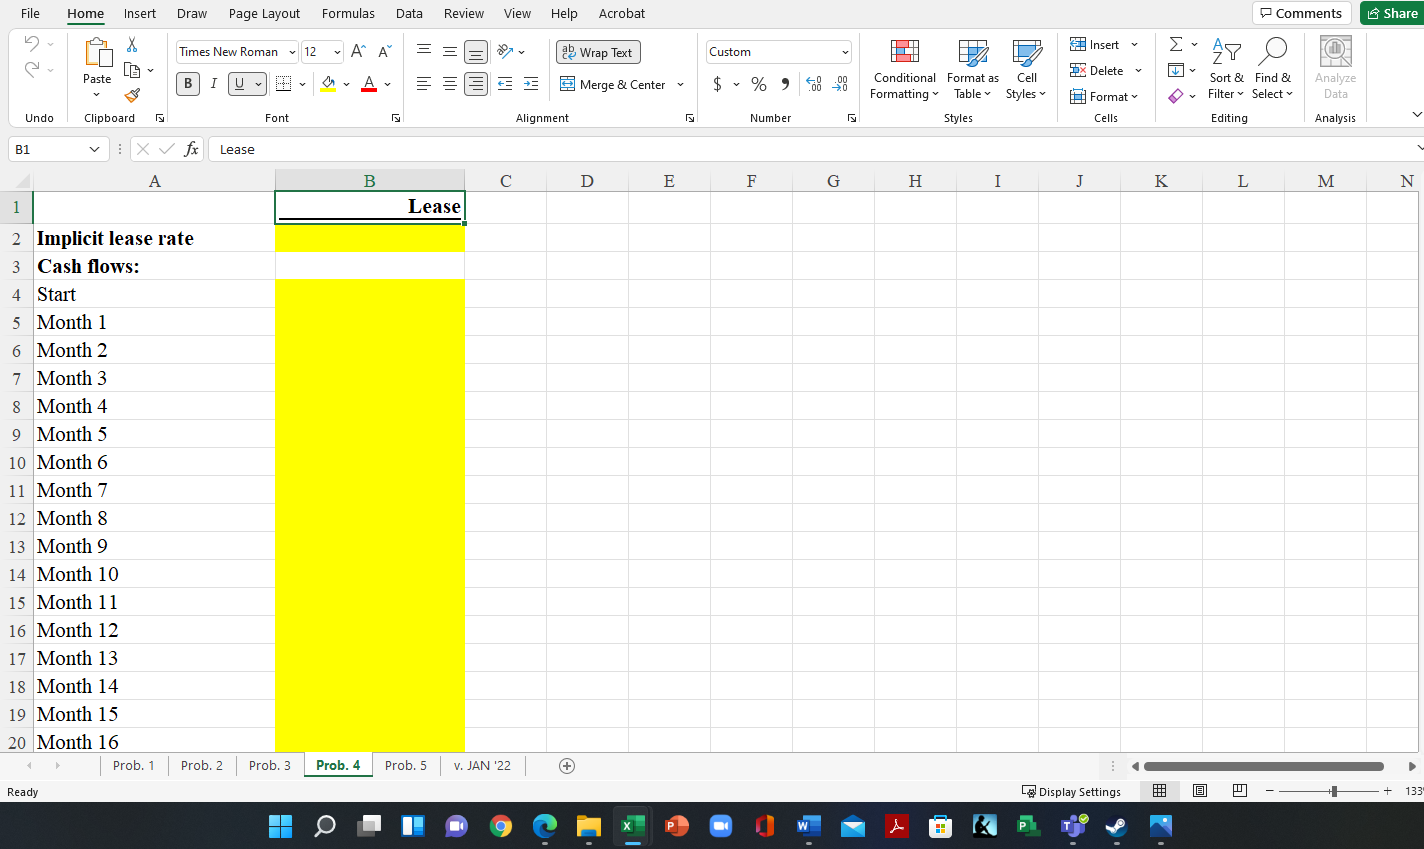Click the Fill down arrow icon

(x=1176, y=70)
